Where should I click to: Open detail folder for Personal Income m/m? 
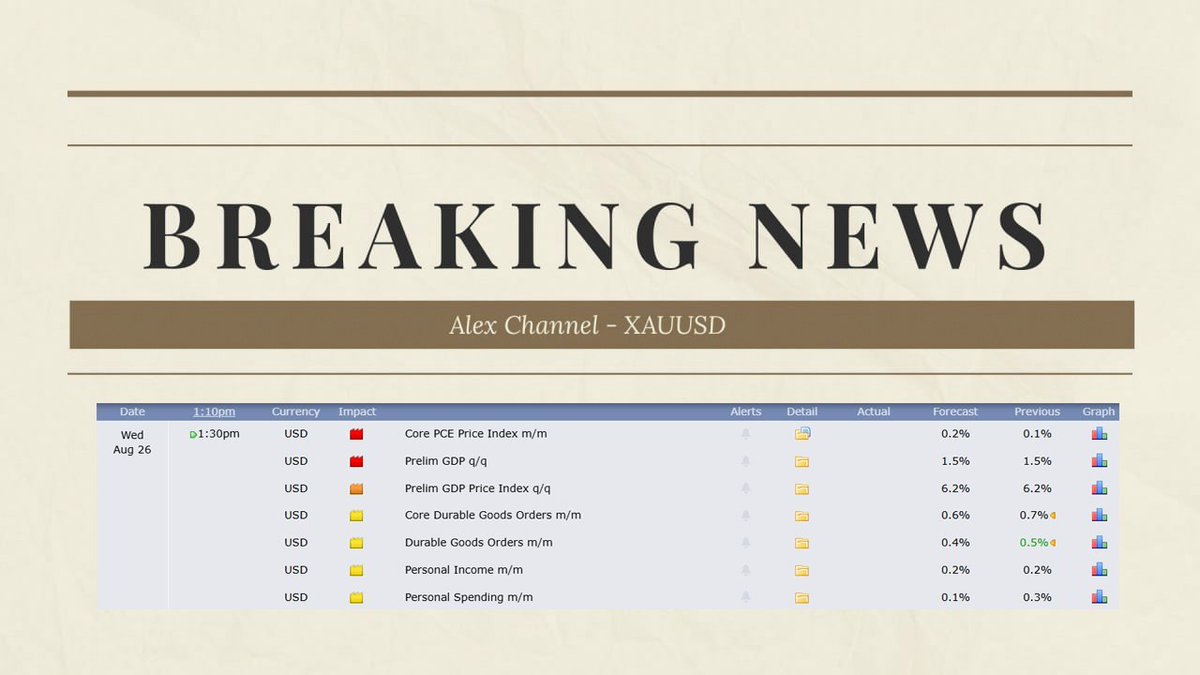pyautogui.click(x=802, y=571)
